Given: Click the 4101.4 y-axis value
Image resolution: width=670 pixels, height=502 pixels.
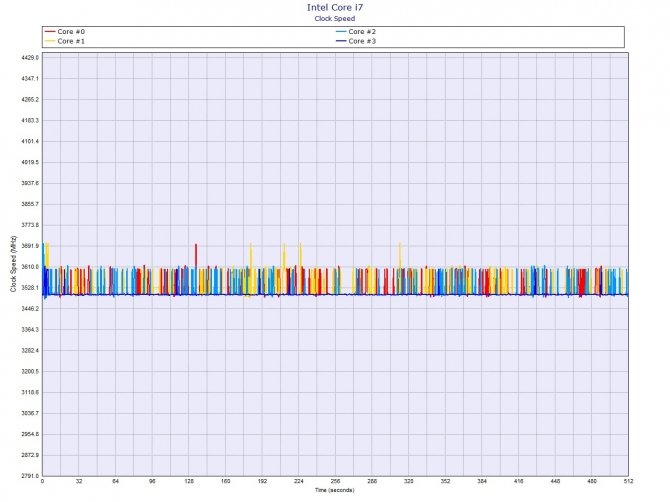Looking at the screenshot, I should click(30, 141).
